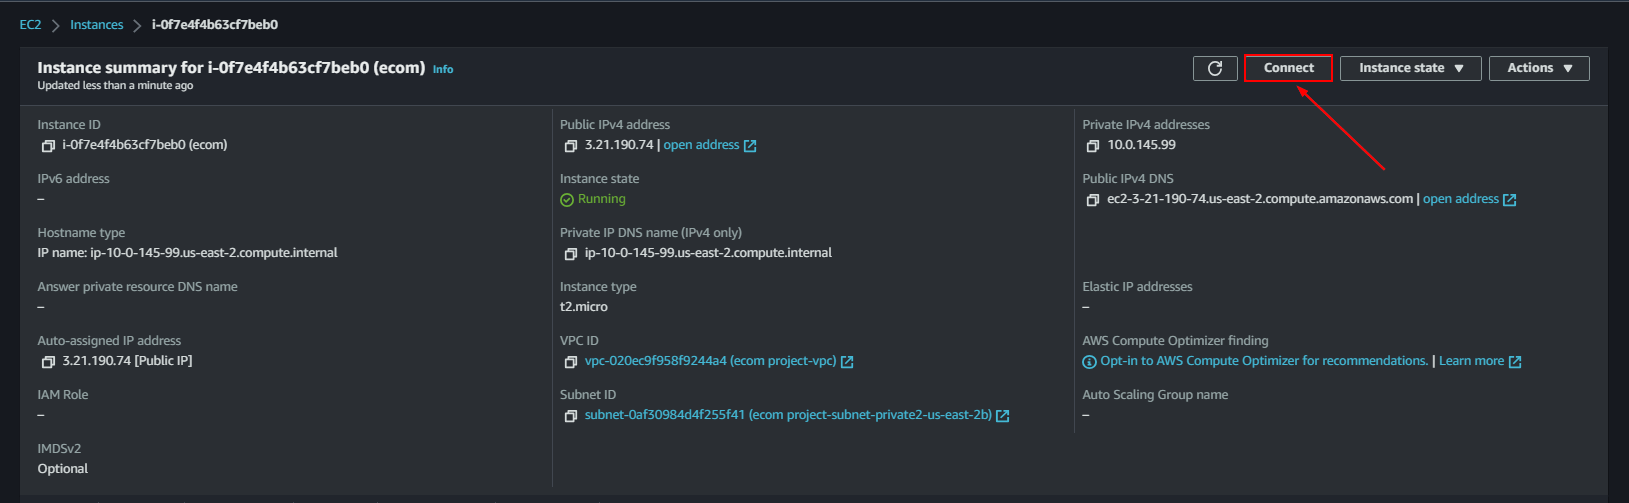Open the Info link beside instance summary
The image size is (1629, 503).
pyautogui.click(x=443, y=70)
